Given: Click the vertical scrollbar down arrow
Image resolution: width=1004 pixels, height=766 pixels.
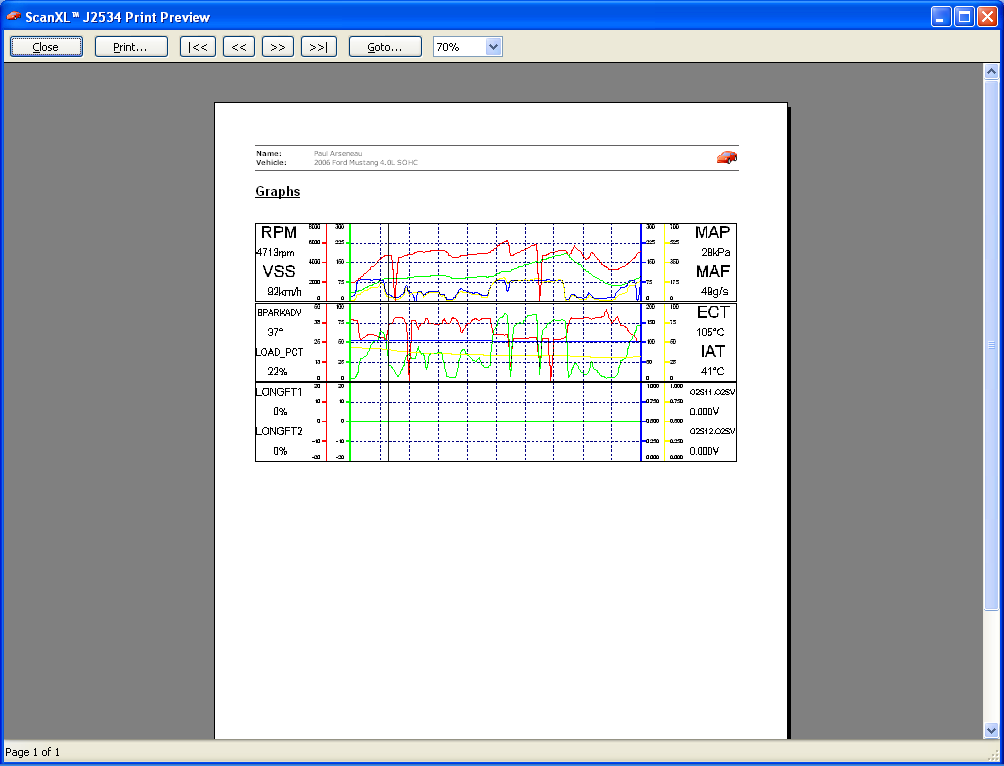Looking at the screenshot, I should [x=991, y=730].
